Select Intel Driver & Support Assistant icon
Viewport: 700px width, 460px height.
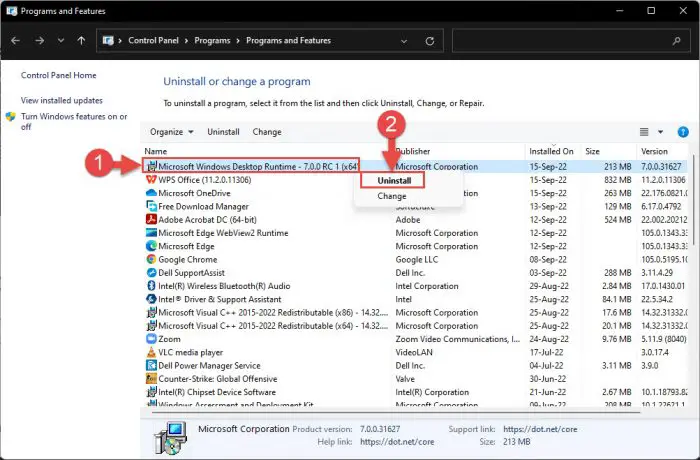point(151,299)
